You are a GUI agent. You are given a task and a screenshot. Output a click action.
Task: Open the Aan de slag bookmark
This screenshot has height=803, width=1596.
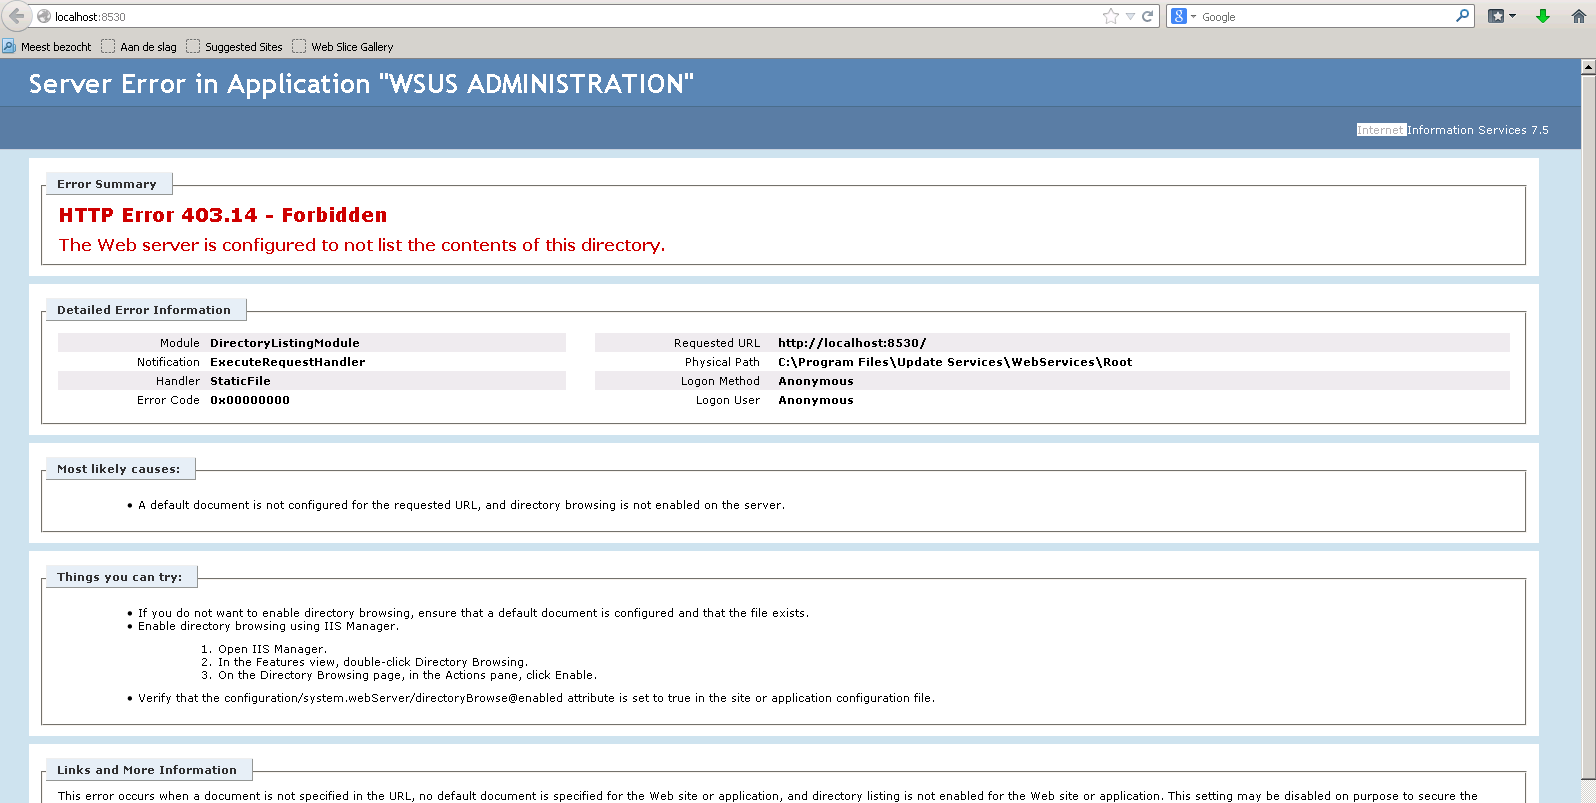139,47
